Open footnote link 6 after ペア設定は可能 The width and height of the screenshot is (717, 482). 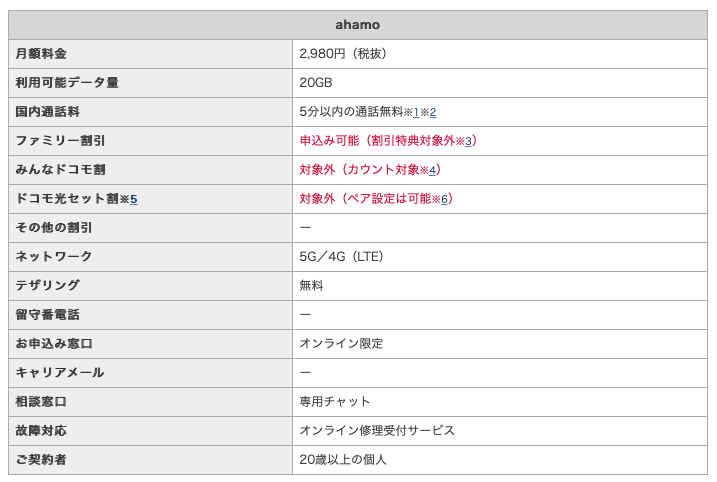444,199
